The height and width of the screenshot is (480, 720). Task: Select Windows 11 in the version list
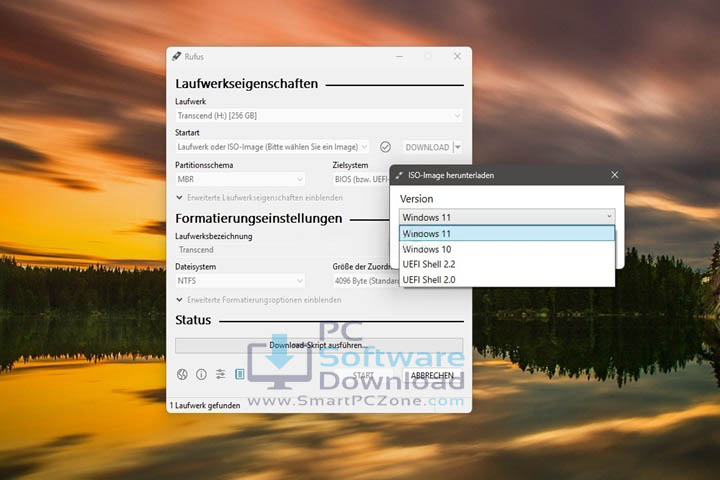[507, 233]
